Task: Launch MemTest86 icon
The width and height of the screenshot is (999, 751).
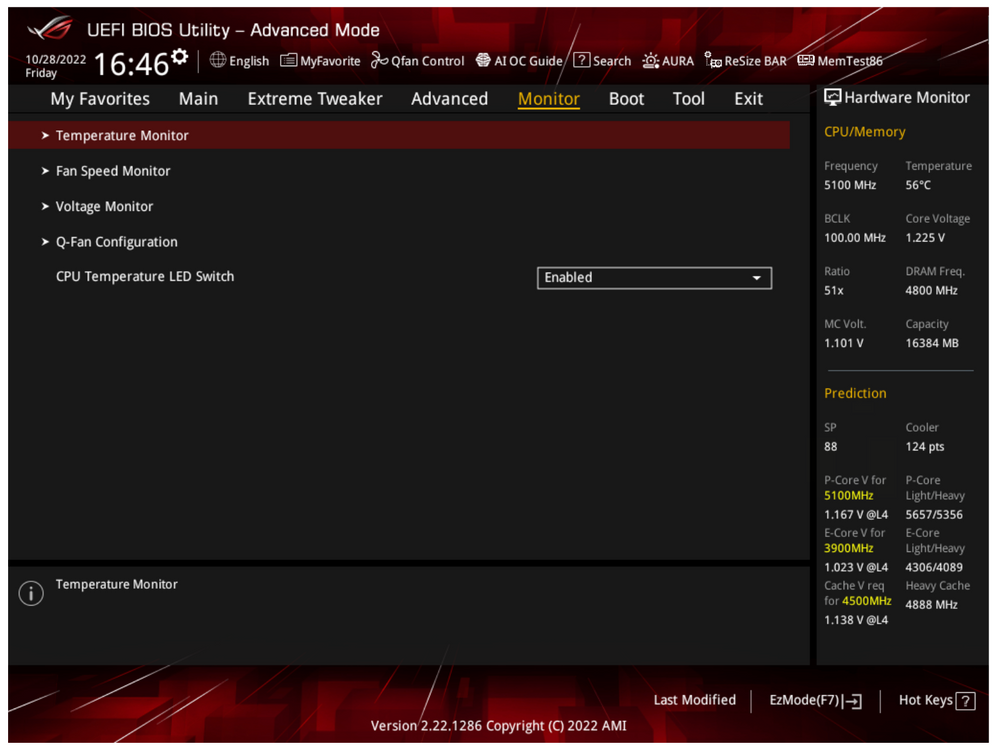Action: [806, 61]
